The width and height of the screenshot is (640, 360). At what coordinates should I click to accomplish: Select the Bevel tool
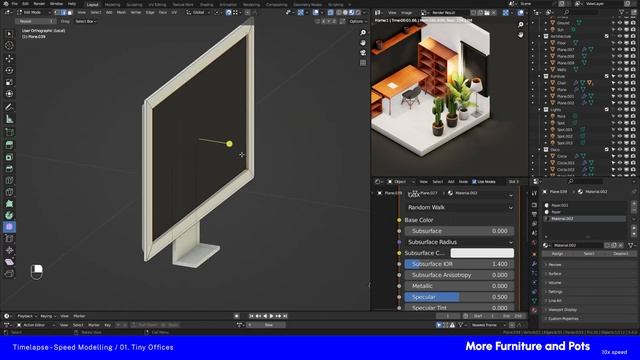(x=9, y=169)
